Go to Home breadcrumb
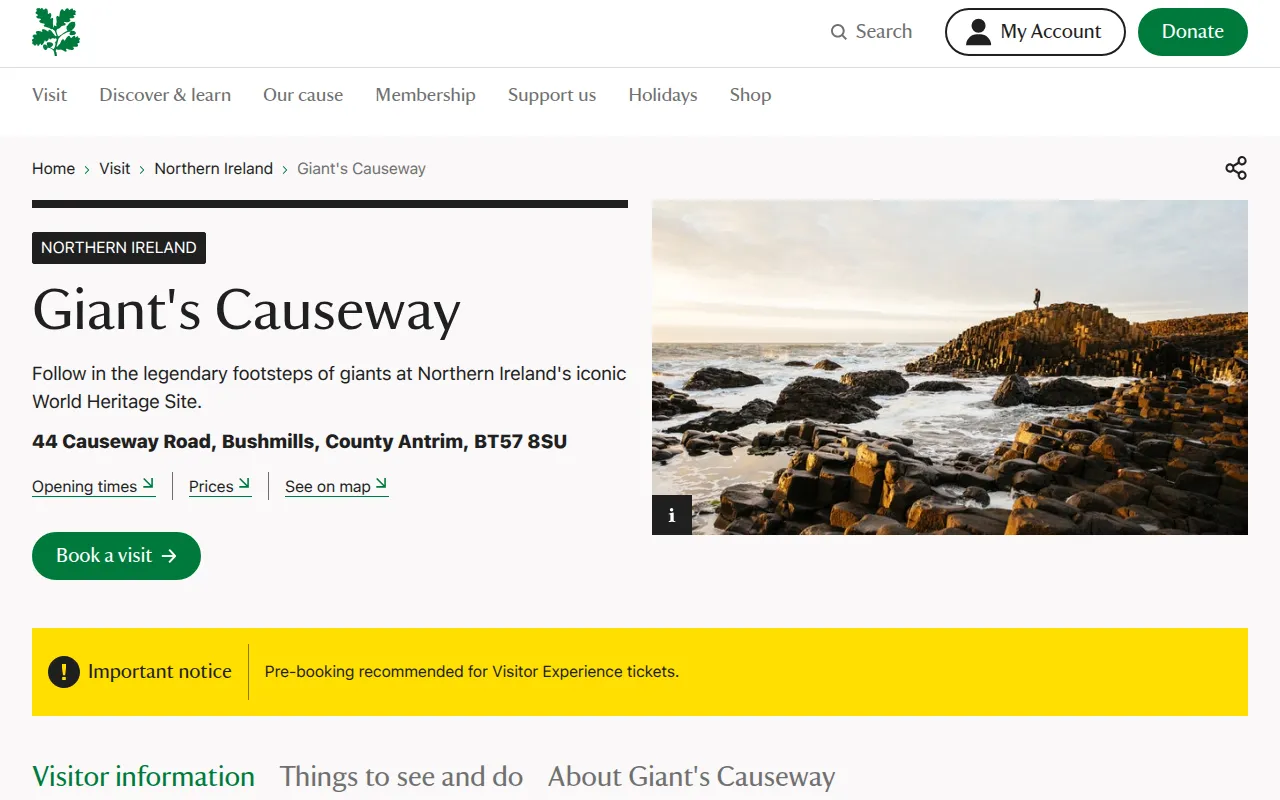1280x800 pixels. 53,168
